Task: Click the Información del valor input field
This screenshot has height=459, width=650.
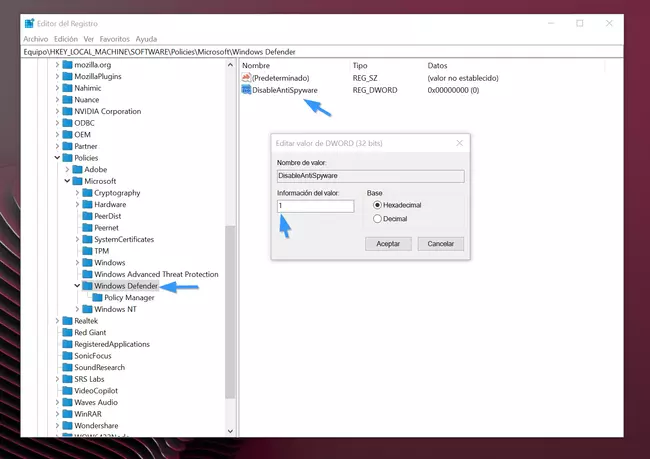Action: pos(315,206)
